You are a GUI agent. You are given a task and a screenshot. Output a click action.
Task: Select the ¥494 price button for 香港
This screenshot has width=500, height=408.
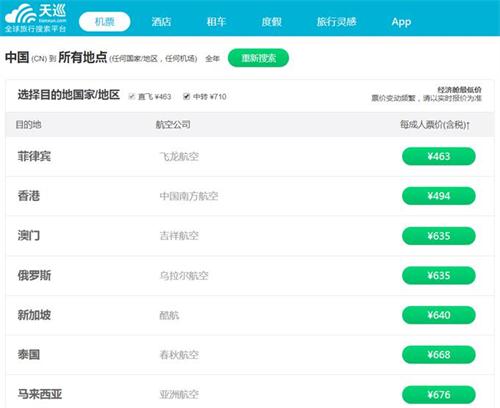pos(439,196)
